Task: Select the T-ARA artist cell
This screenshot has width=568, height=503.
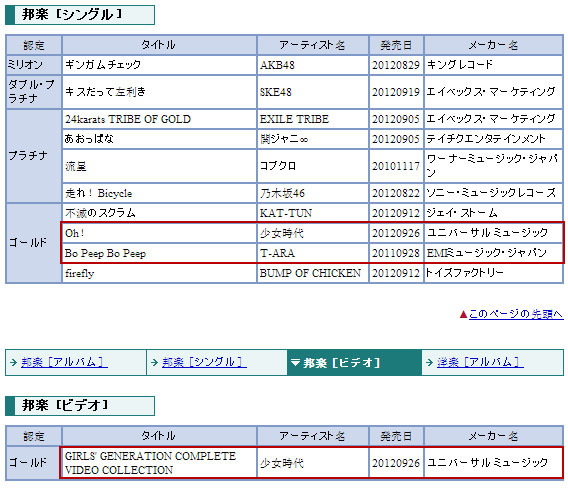Action: coord(313,253)
